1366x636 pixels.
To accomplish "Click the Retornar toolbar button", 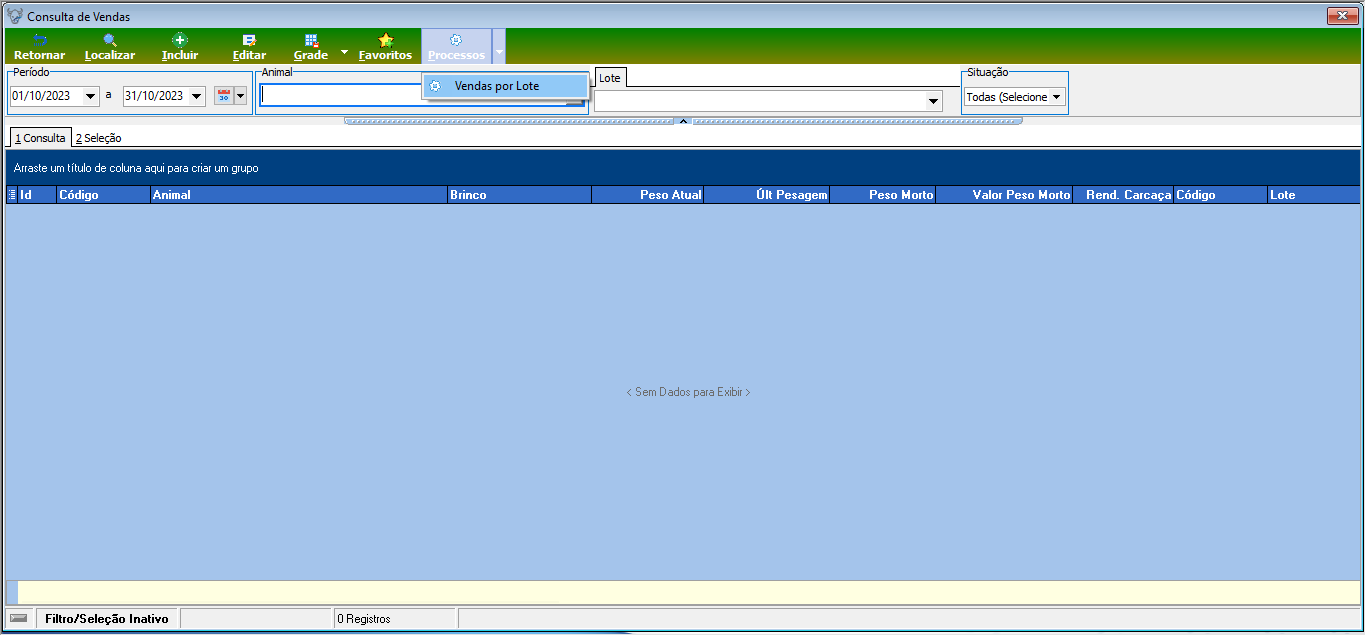I will [x=39, y=47].
